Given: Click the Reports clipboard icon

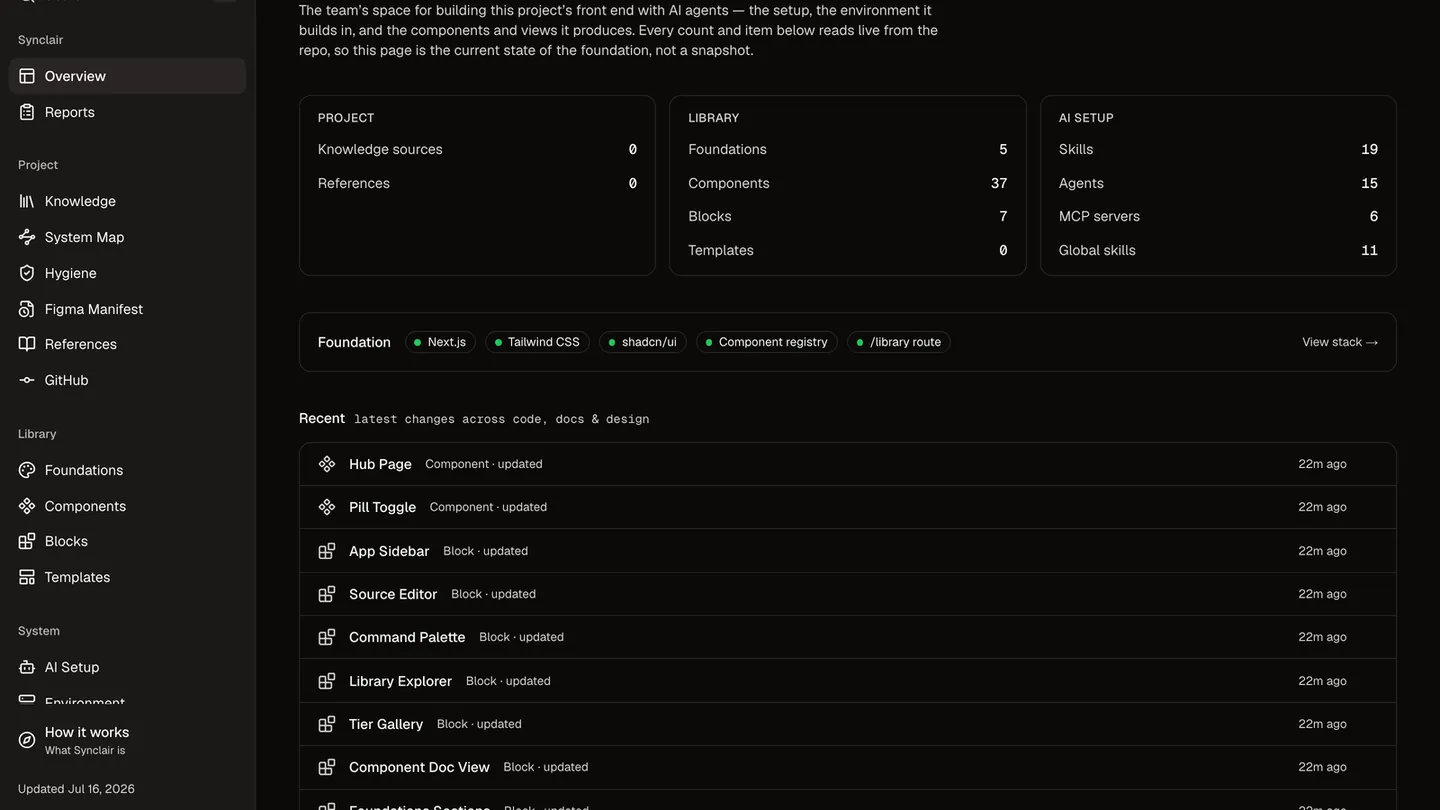Looking at the screenshot, I should pos(27,112).
